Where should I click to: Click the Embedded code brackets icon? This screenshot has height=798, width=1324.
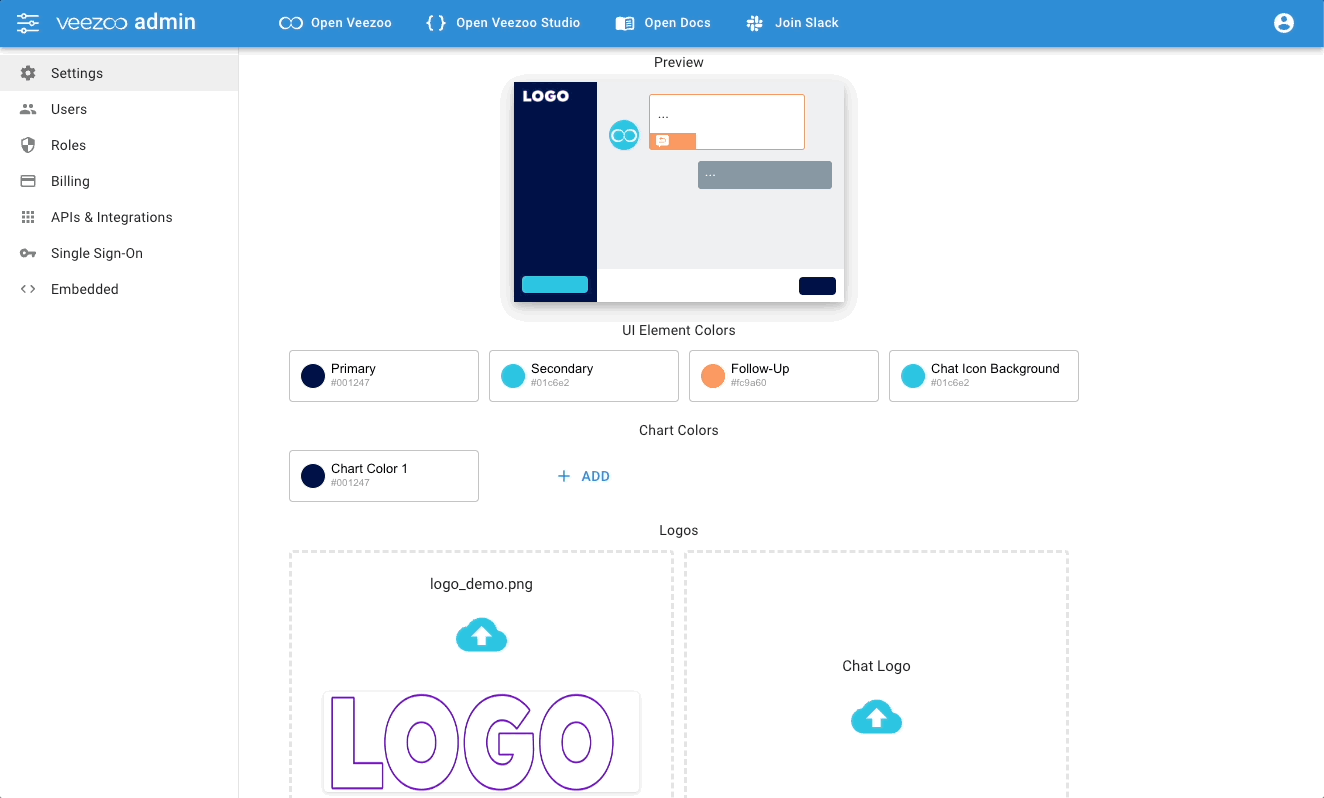point(28,289)
